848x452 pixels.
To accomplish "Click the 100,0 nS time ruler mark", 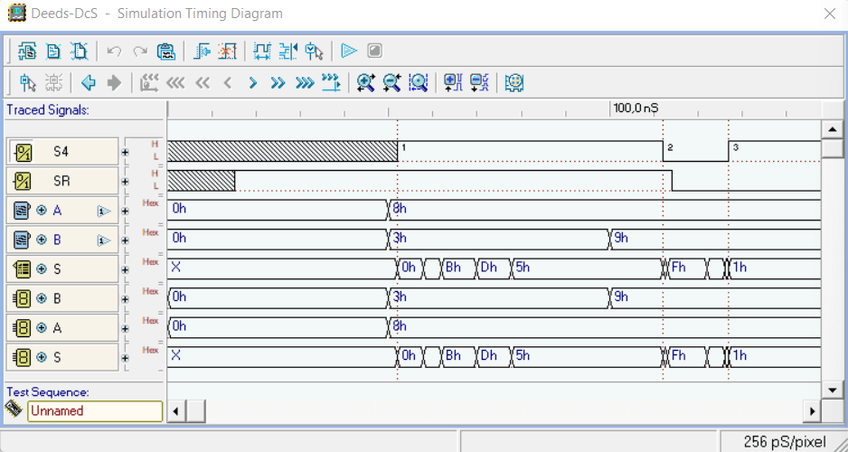I will coord(635,108).
